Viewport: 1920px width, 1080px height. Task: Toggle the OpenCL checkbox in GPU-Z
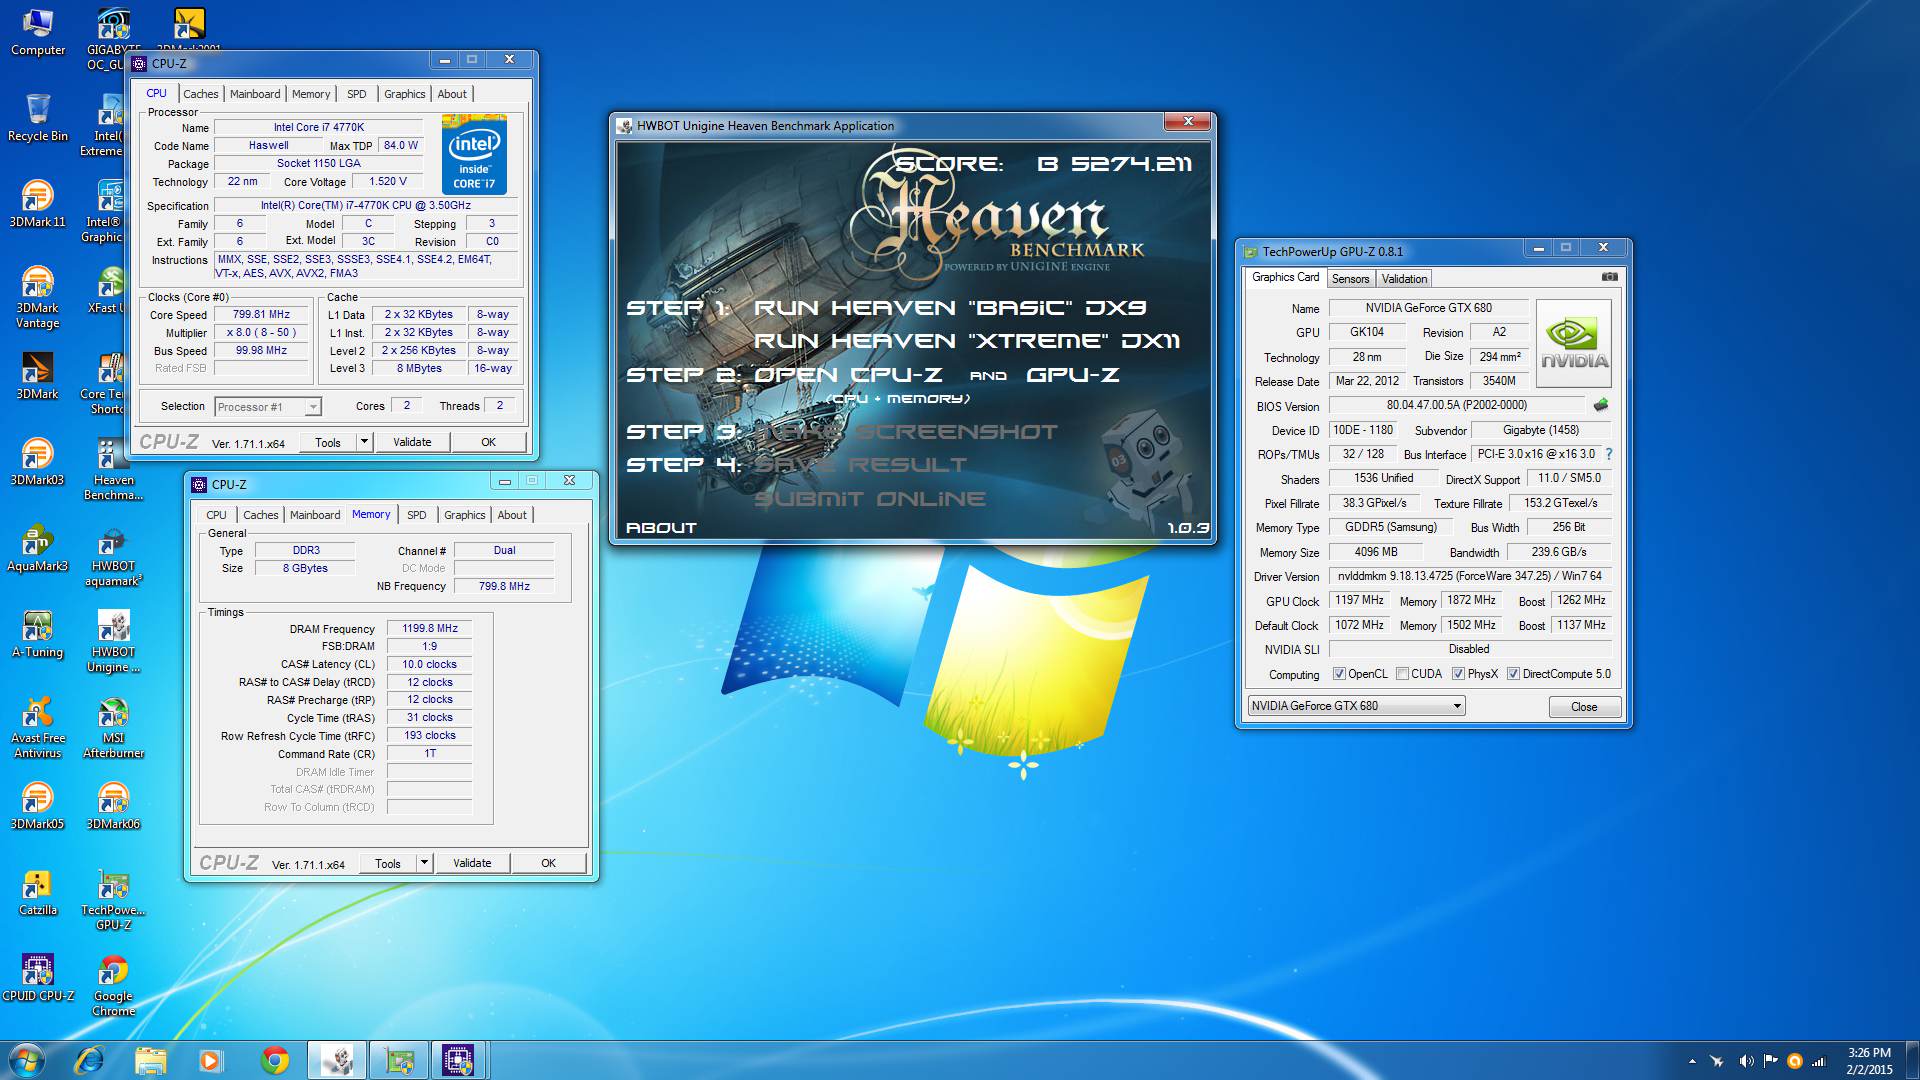coord(1339,674)
